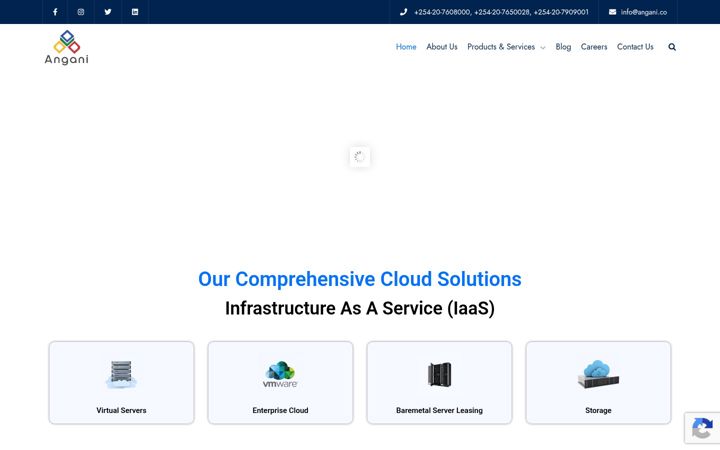The width and height of the screenshot is (720, 450).
Task: Click the Infrastructure As A Service heading
Action: tap(360, 308)
